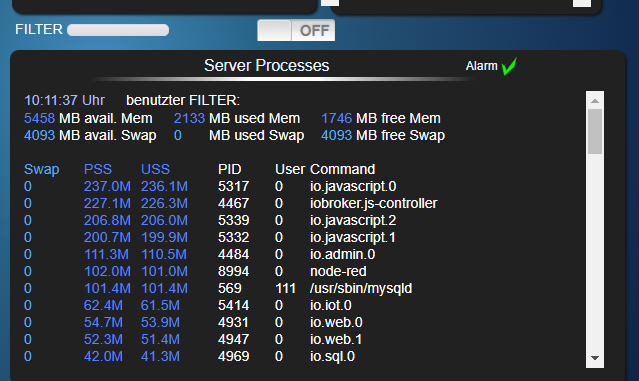This screenshot has height=381, width=639.
Task: Select the io.javascript.0 process row
Action: 210,186
